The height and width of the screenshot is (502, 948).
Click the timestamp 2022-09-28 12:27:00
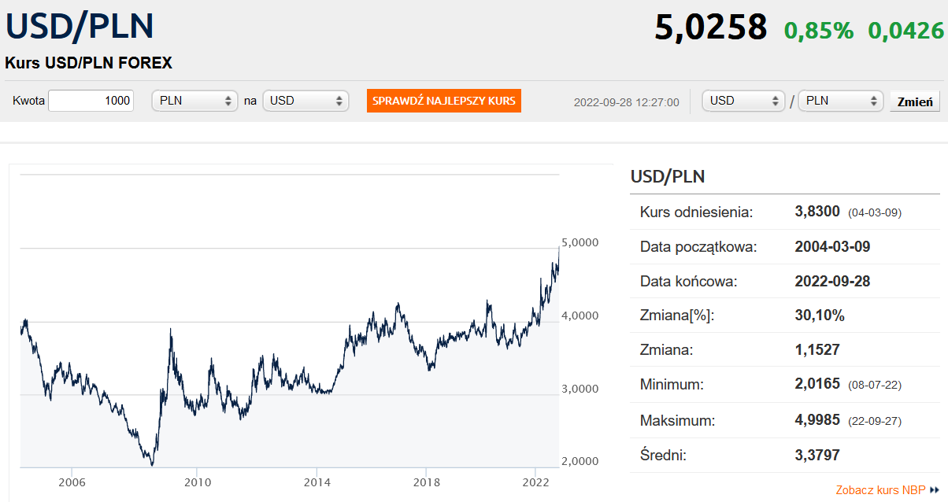tap(626, 102)
